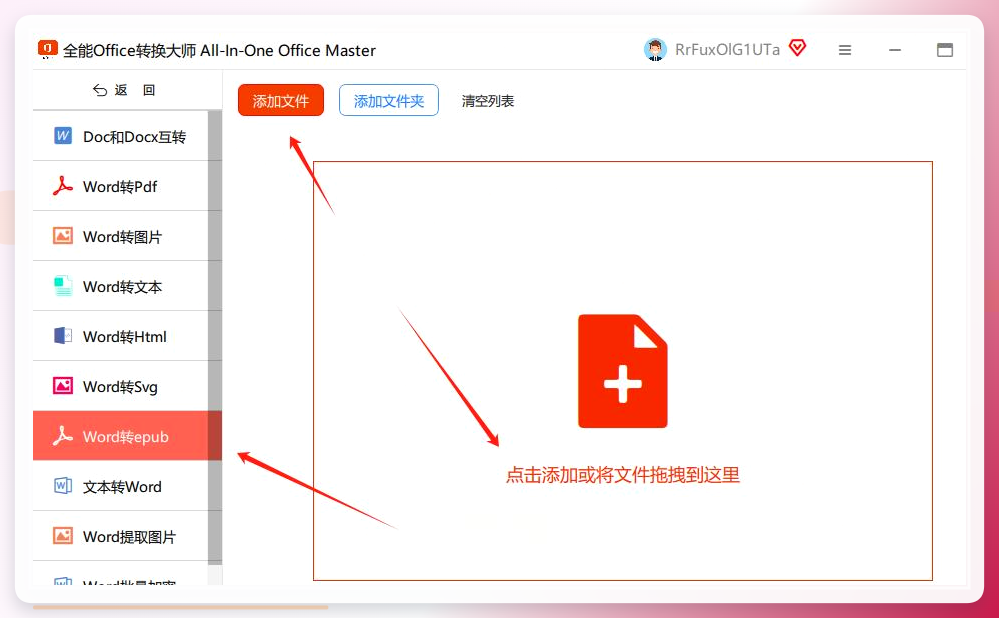Click the 点击添加或将文件拖拽到这里 text
Image resolution: width=999 pixels, height=618 pixels.
click(622, 475)
